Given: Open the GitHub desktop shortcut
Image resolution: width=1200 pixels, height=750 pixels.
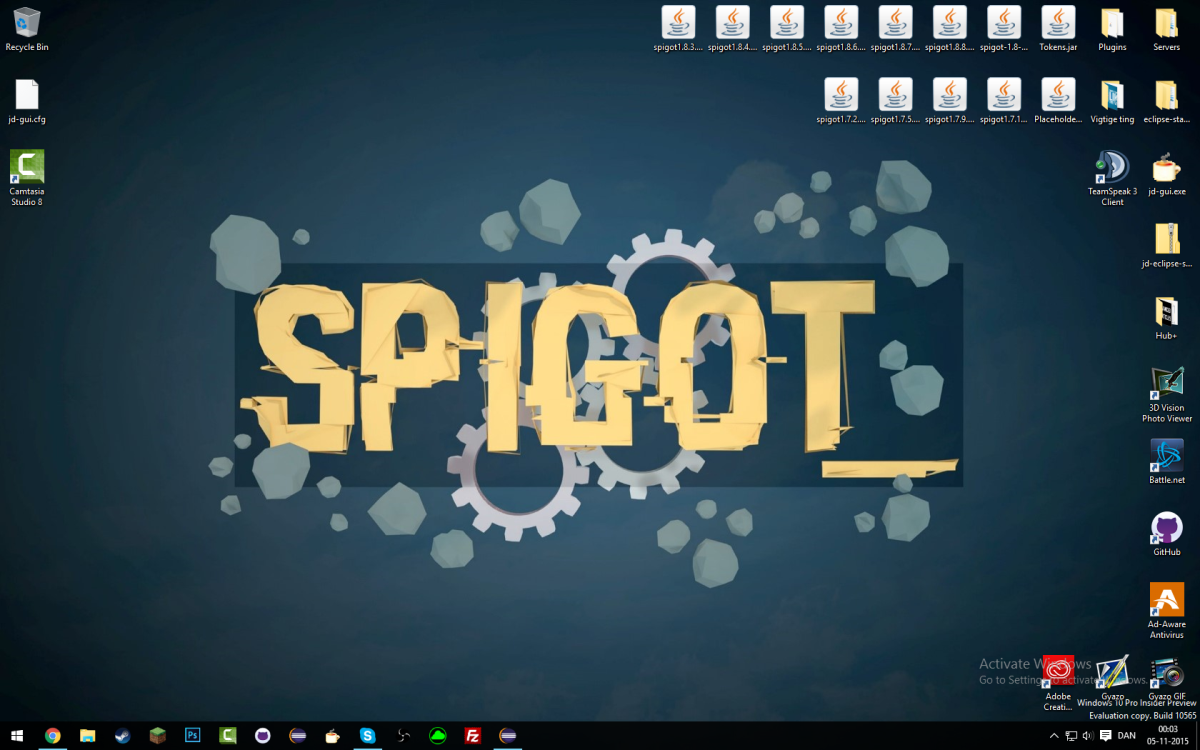Looking at the screenshot, I should coord(1166,525).
